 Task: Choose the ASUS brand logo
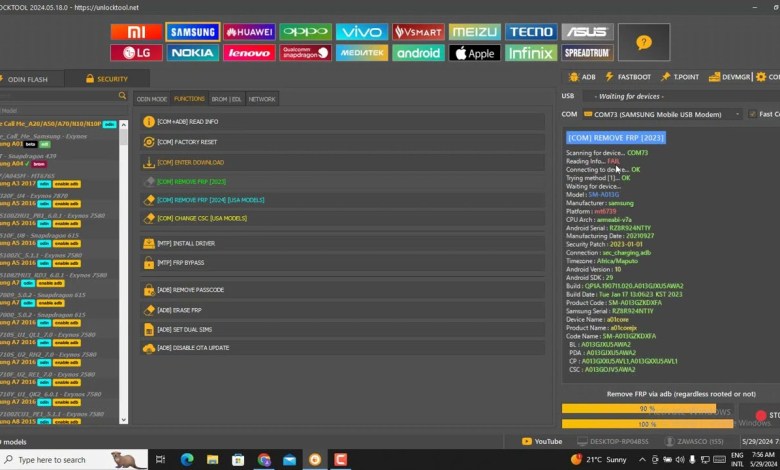(x=587, y=32)
